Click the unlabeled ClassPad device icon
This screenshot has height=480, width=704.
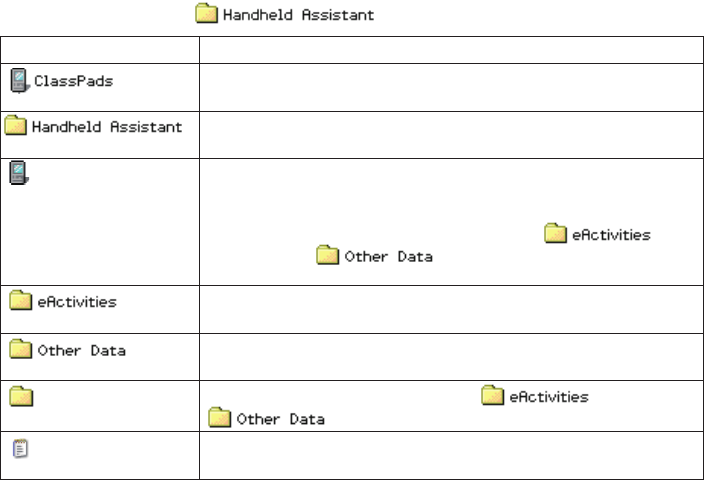19,173
